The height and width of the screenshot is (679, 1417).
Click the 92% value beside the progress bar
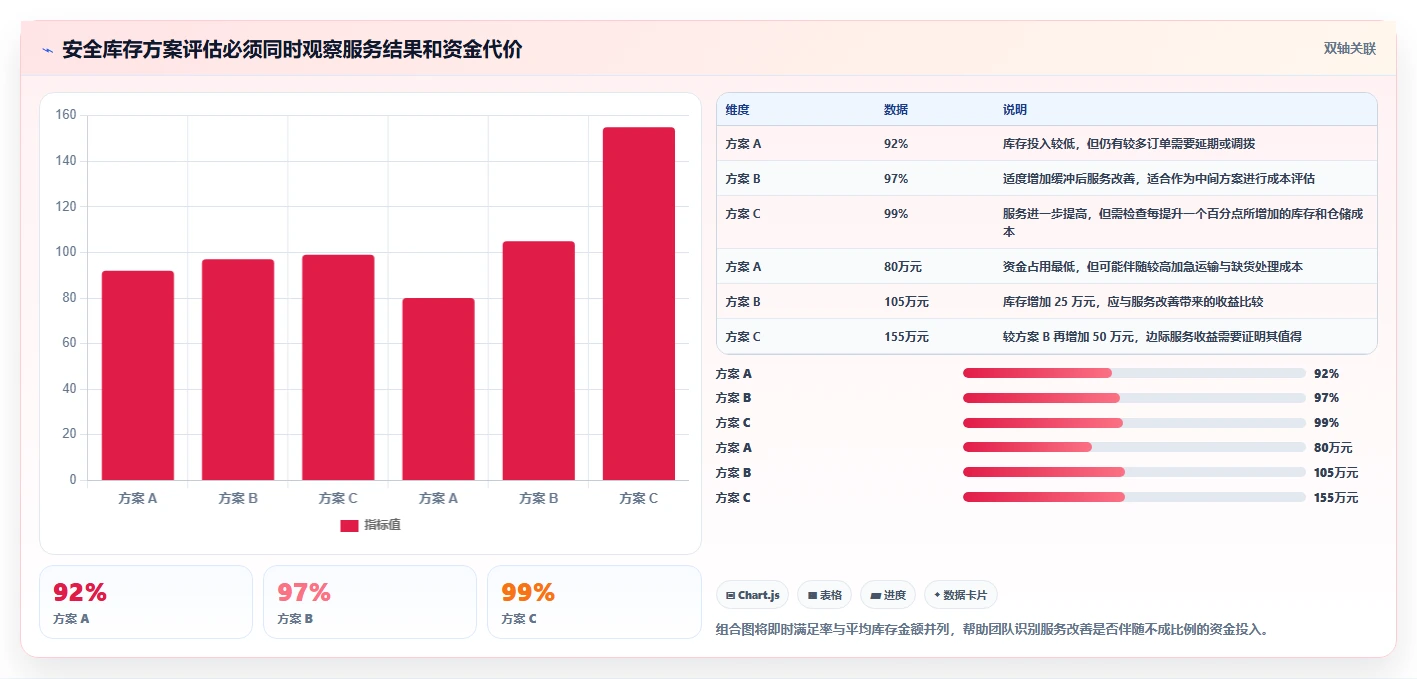[x=1326, y=374]
